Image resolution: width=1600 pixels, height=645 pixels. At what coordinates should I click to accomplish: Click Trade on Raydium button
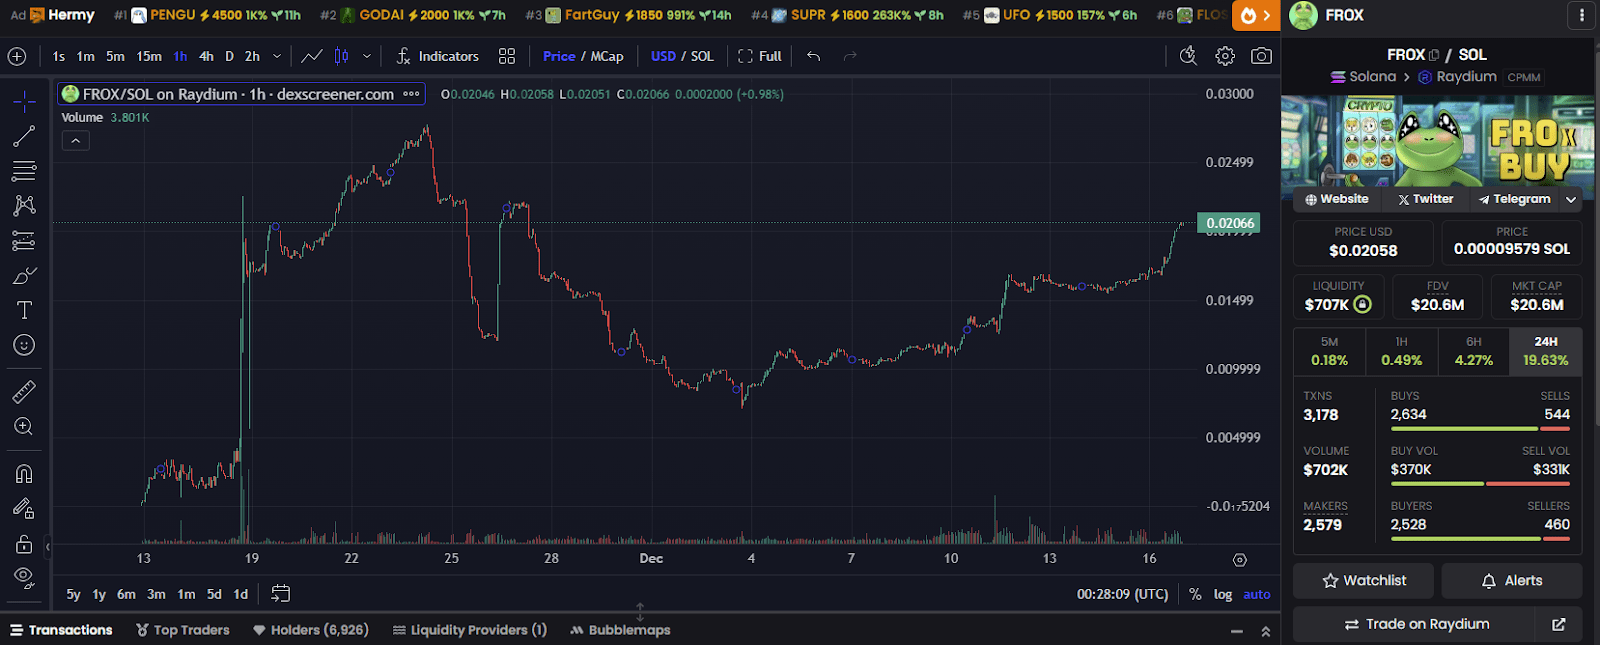pos(1416,624)
